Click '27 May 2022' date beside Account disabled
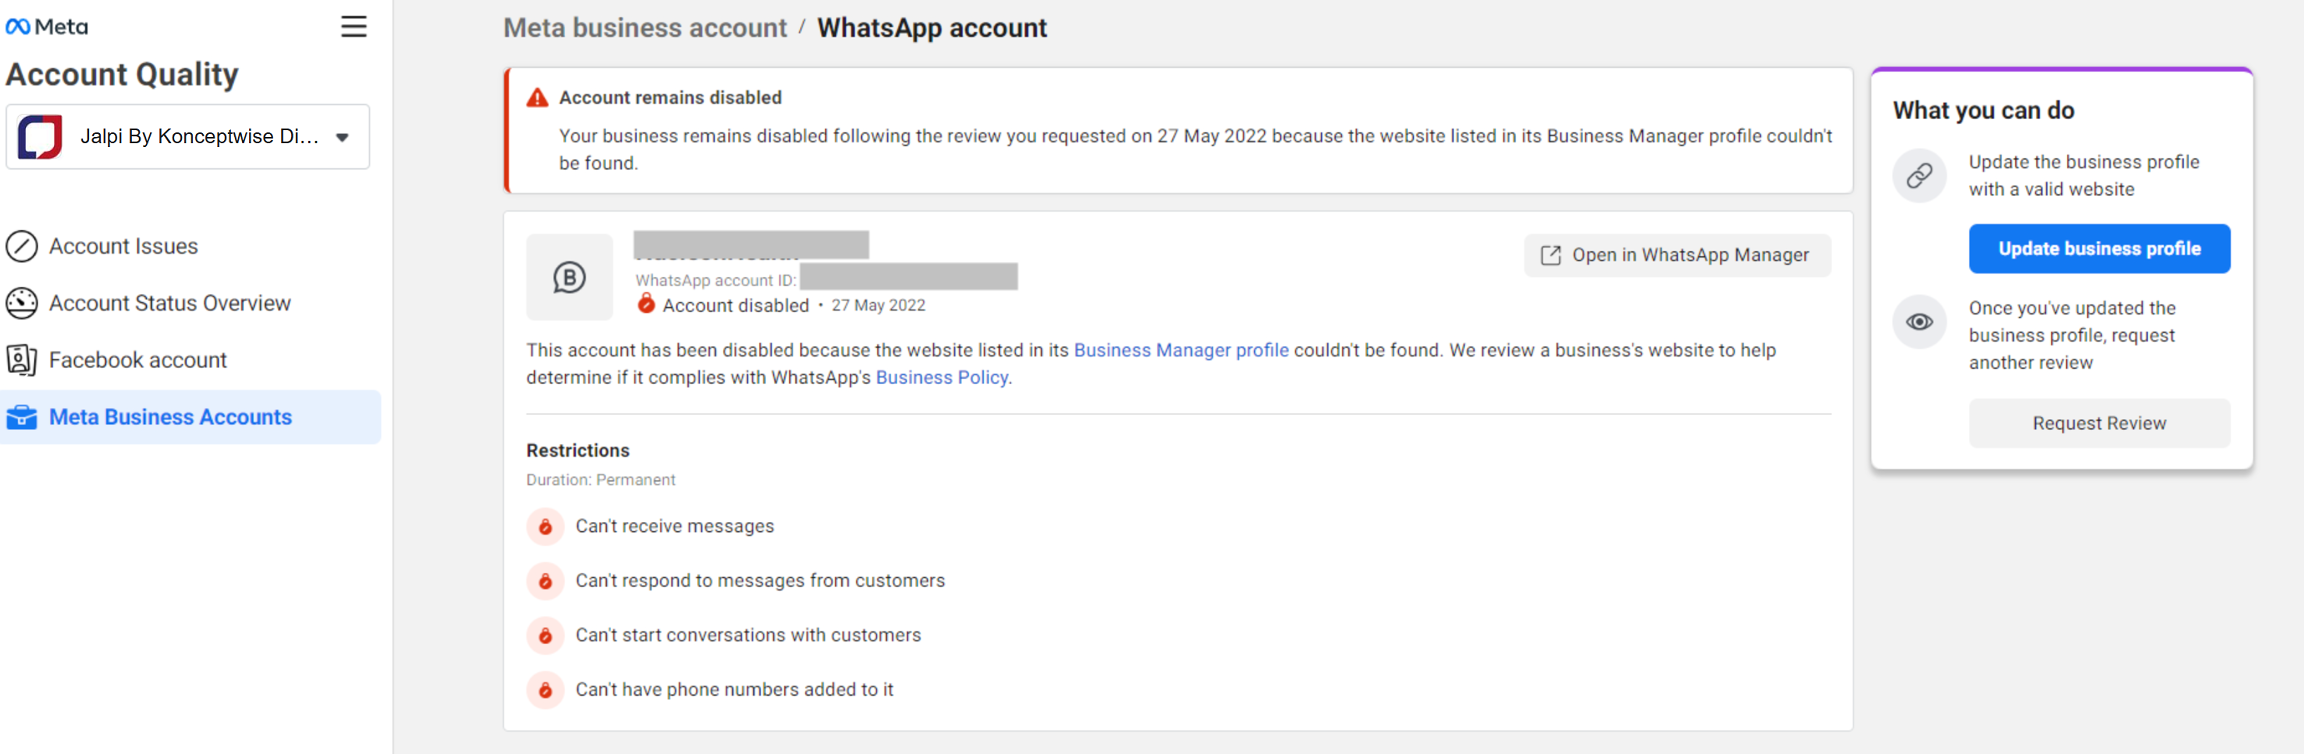Image resolution: width=2304 pixels, height=754 pixels. (x=878, y=306)
